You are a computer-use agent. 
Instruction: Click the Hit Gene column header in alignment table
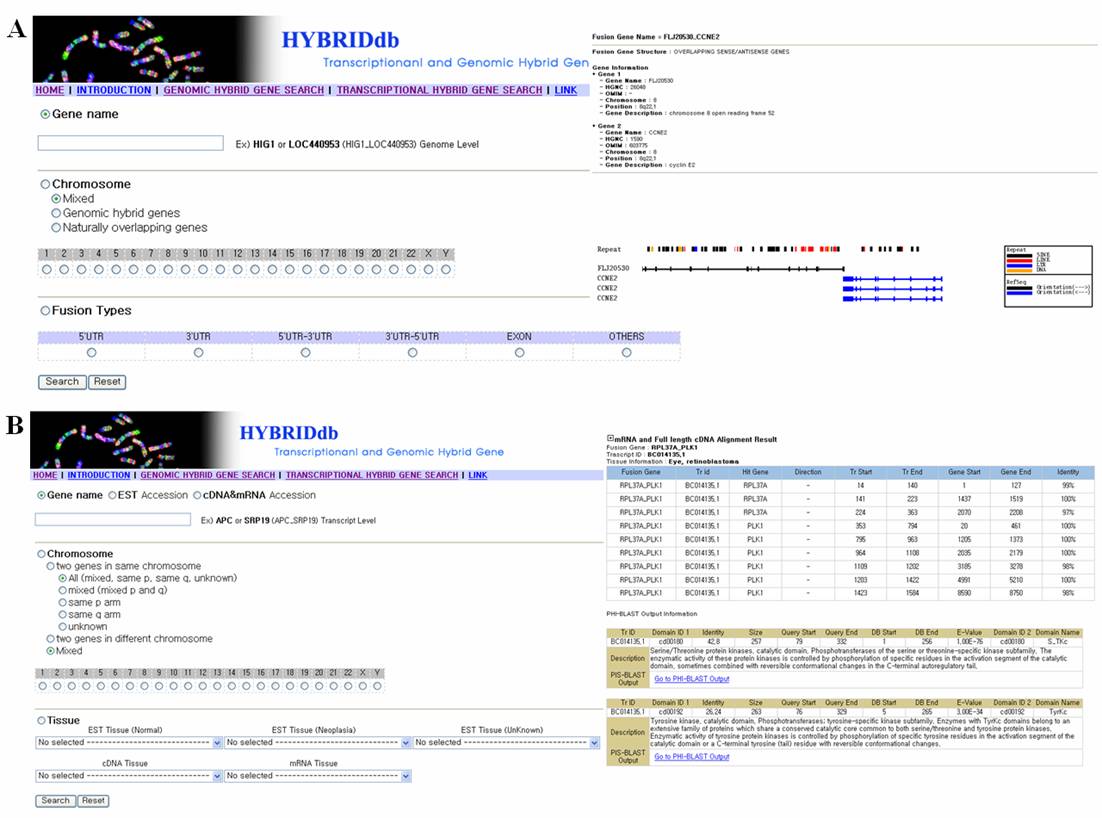coord(756,472)
